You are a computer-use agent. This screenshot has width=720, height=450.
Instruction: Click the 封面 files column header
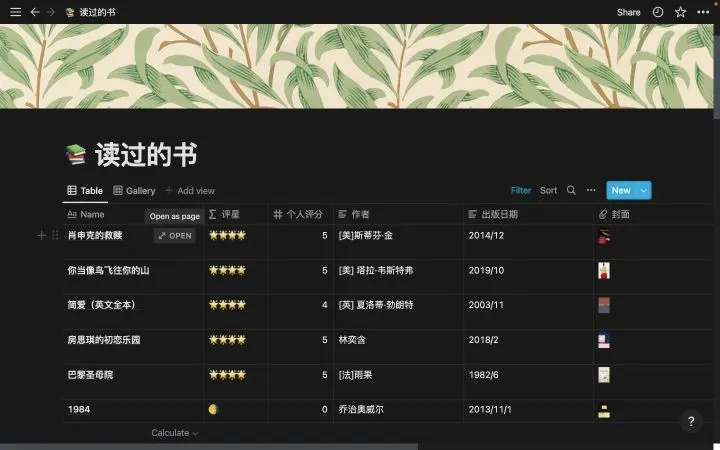653,214
